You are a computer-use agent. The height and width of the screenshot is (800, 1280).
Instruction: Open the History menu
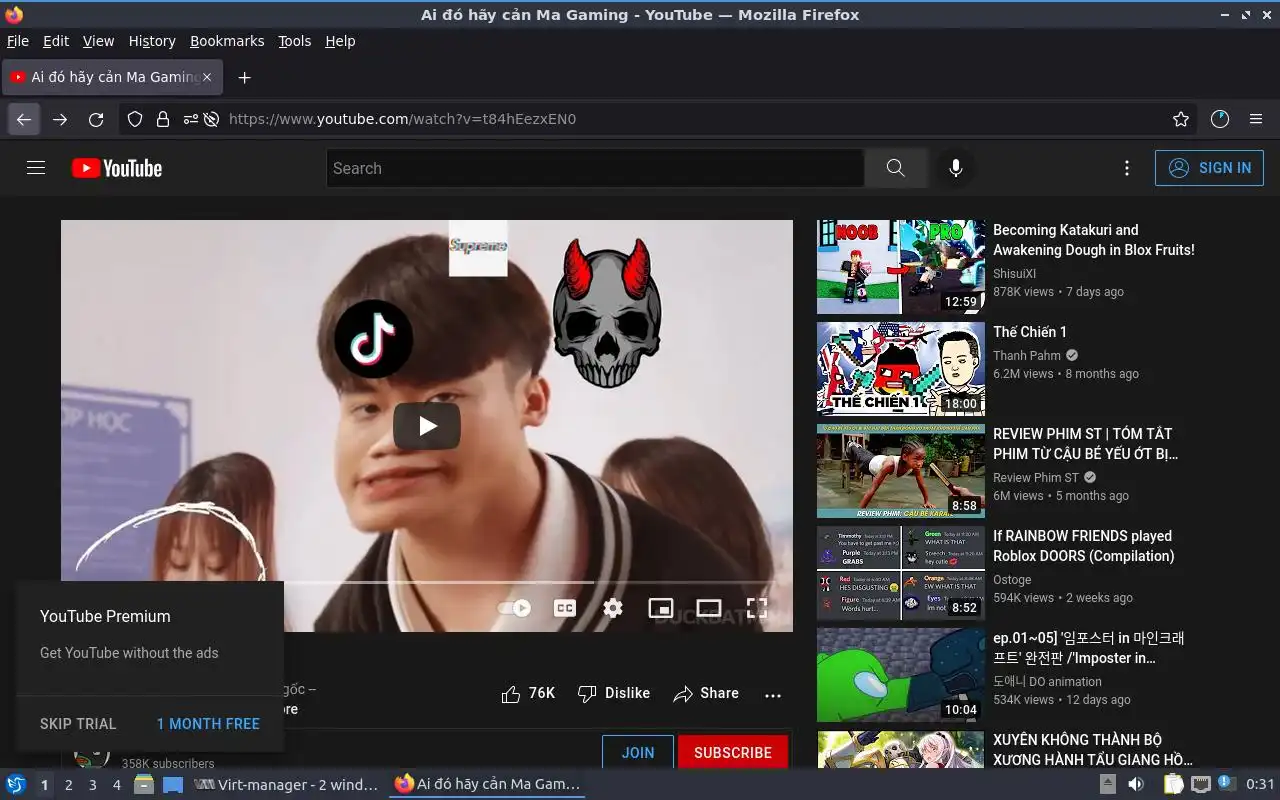tap(152, 41)
